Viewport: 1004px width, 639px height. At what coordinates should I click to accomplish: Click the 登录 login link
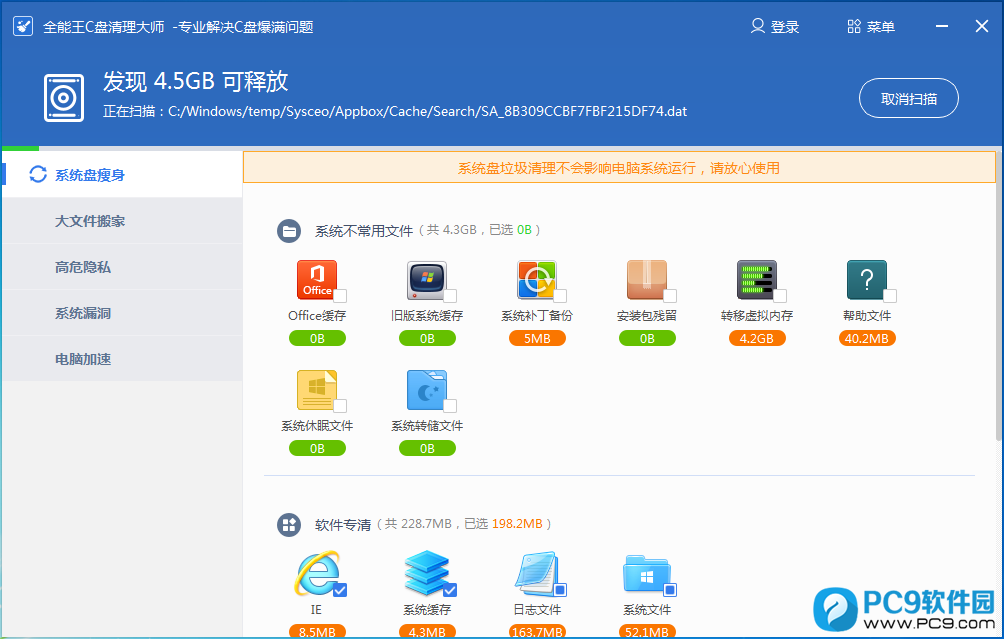pyautogui.click(x=775, y=27)
